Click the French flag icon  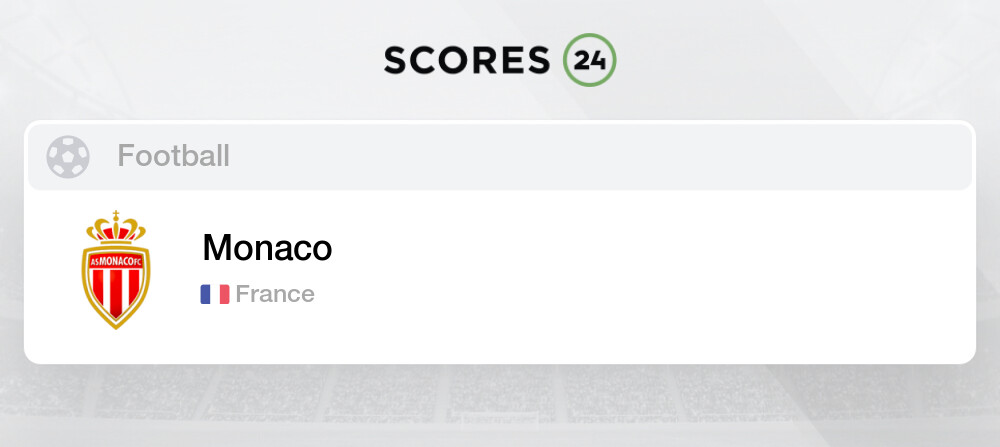click(x=215, y=294)
